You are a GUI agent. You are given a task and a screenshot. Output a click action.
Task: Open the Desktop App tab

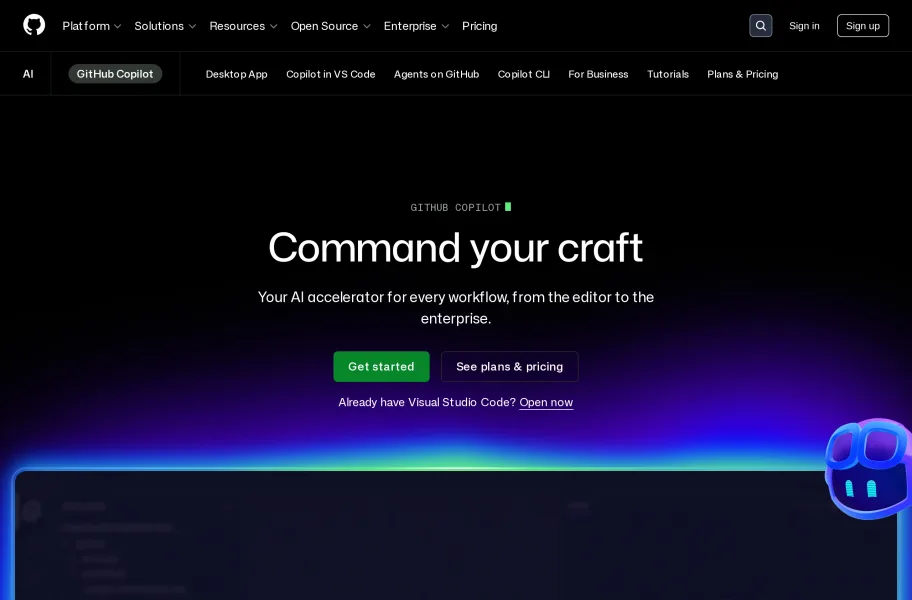click(x=236, y=74)
